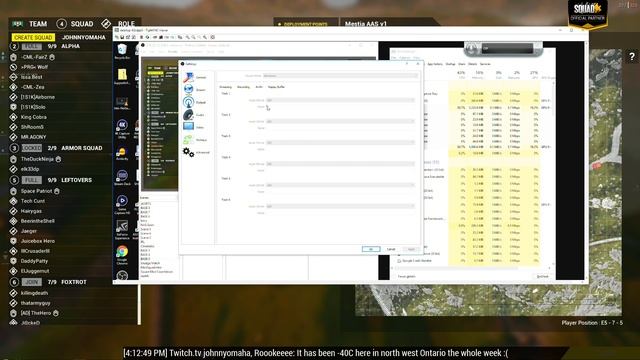Open Track 1 Audio Bitrate dropdown

pos(340,100)
